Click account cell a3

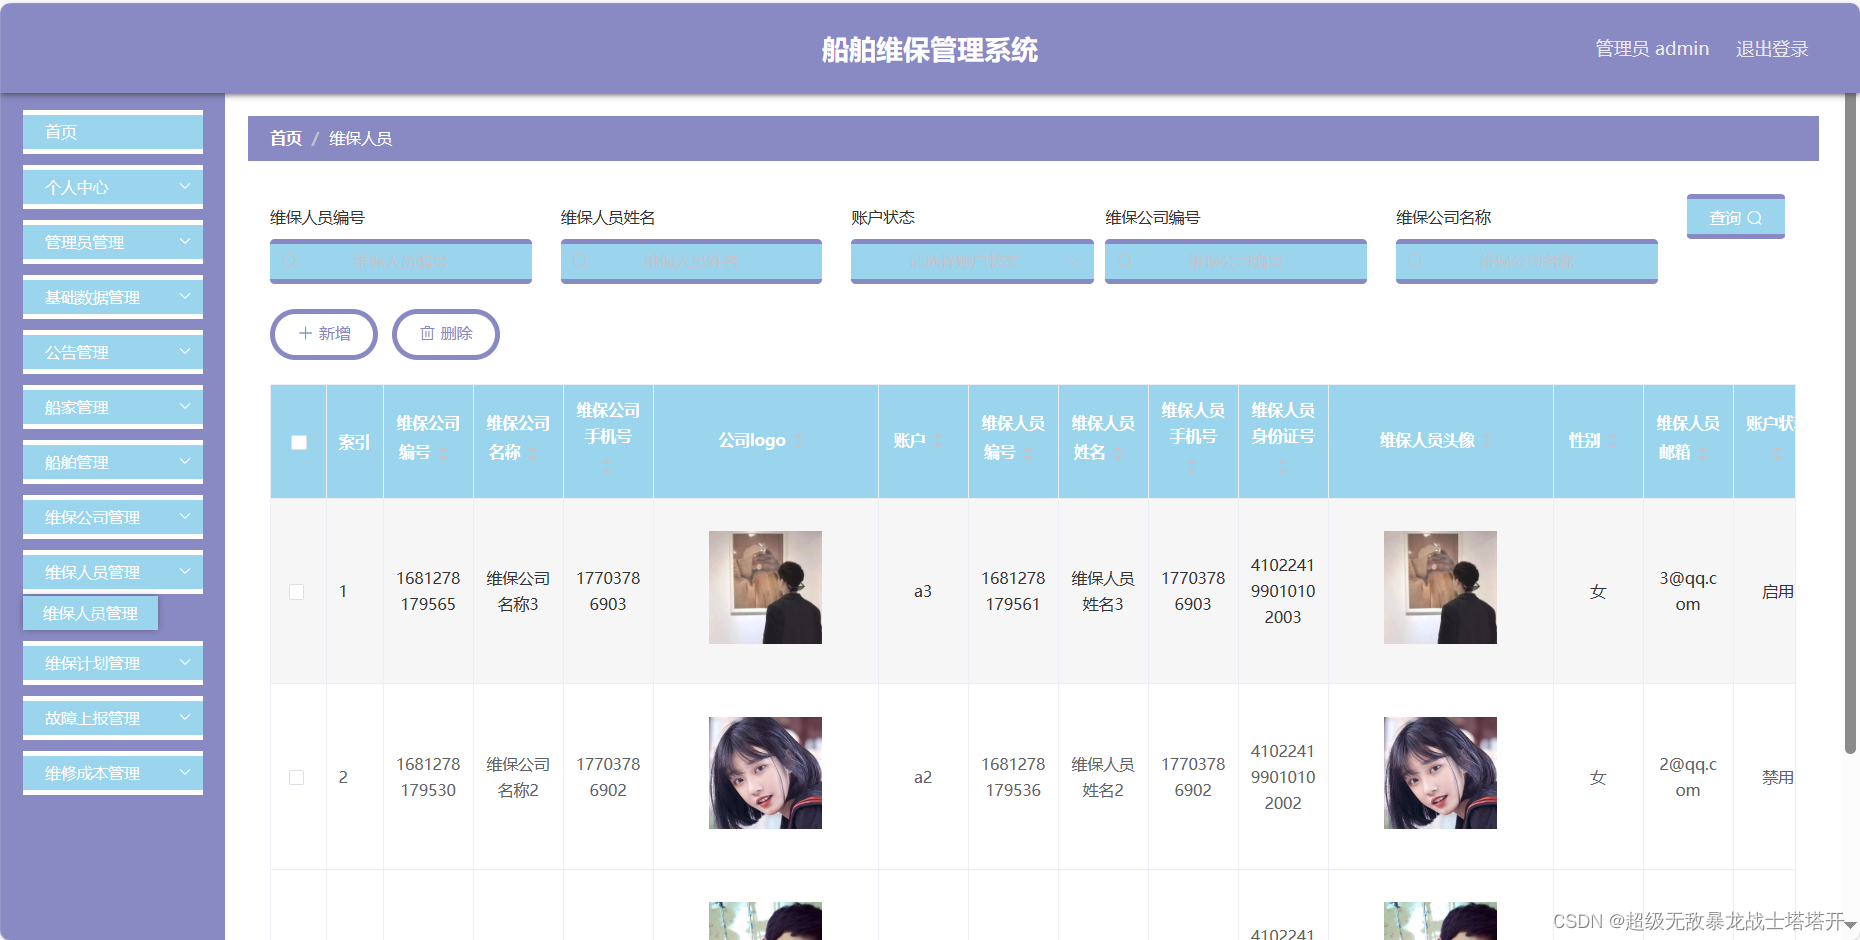tap(923, 592)
